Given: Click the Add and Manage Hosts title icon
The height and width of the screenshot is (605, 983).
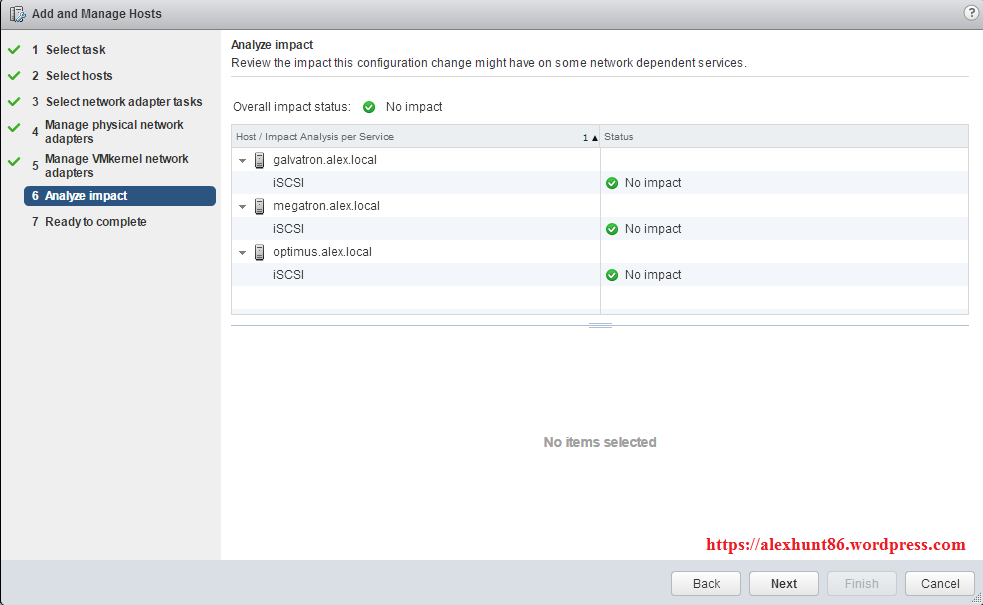Looking at the screenshot, I should [17, 14].
